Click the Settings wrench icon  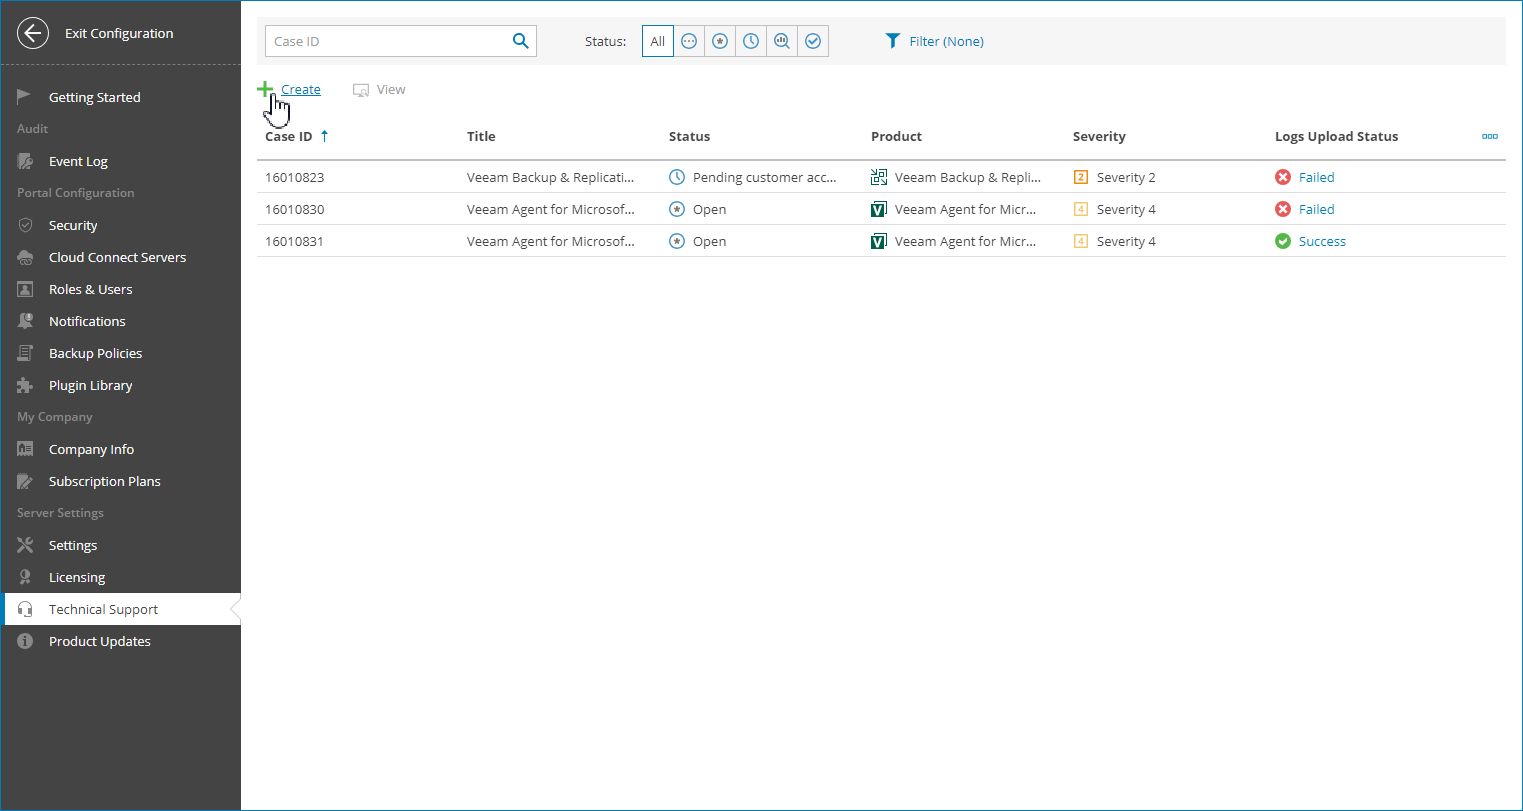pyautogui.click(x=26, y=545)
